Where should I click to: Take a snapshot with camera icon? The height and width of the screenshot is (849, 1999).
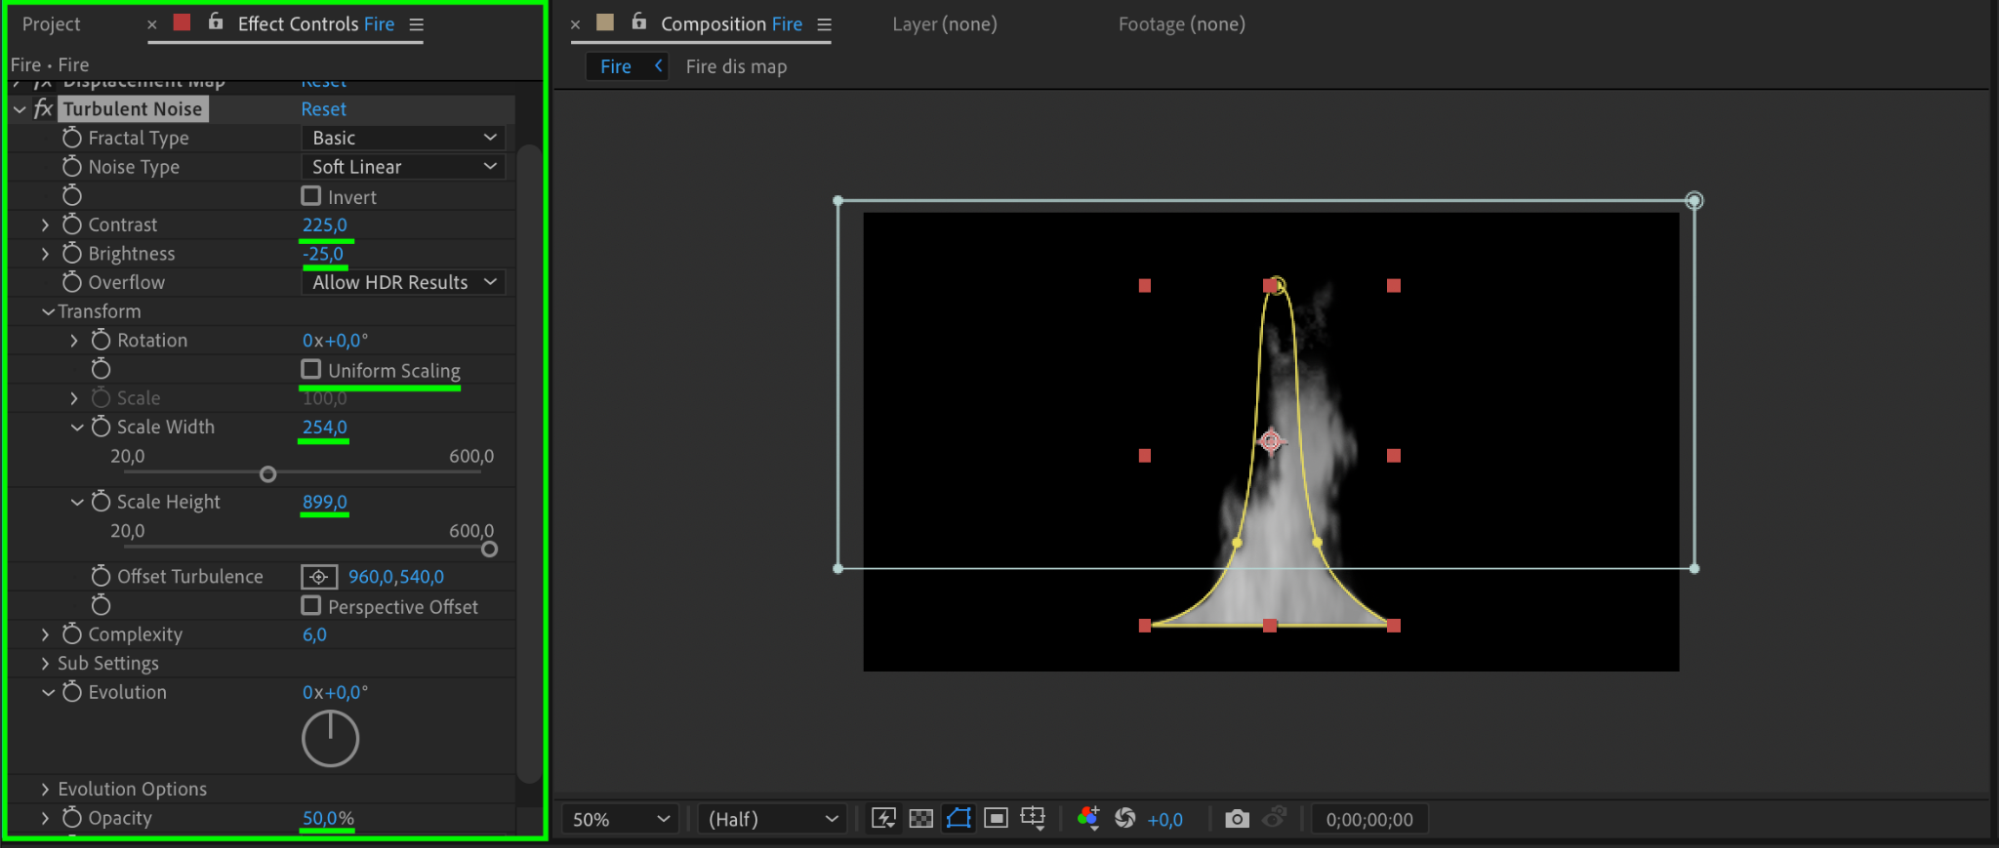[1237, 819]
